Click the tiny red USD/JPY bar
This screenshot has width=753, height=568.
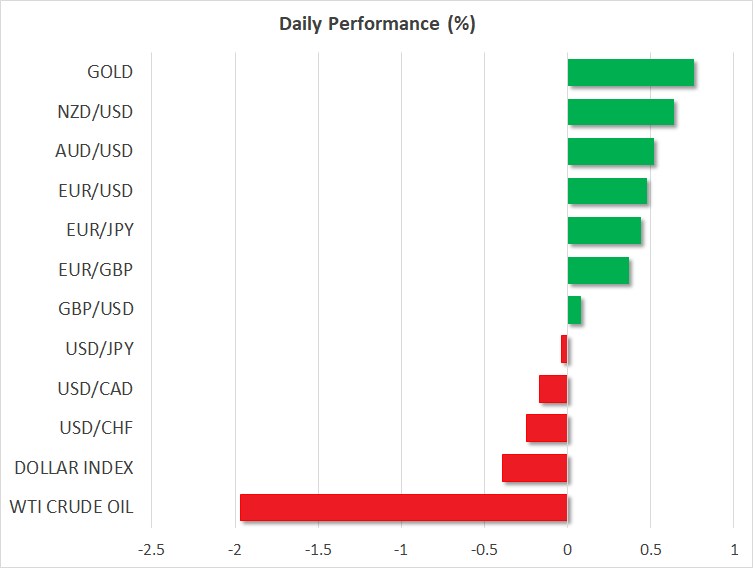(564, 349)
